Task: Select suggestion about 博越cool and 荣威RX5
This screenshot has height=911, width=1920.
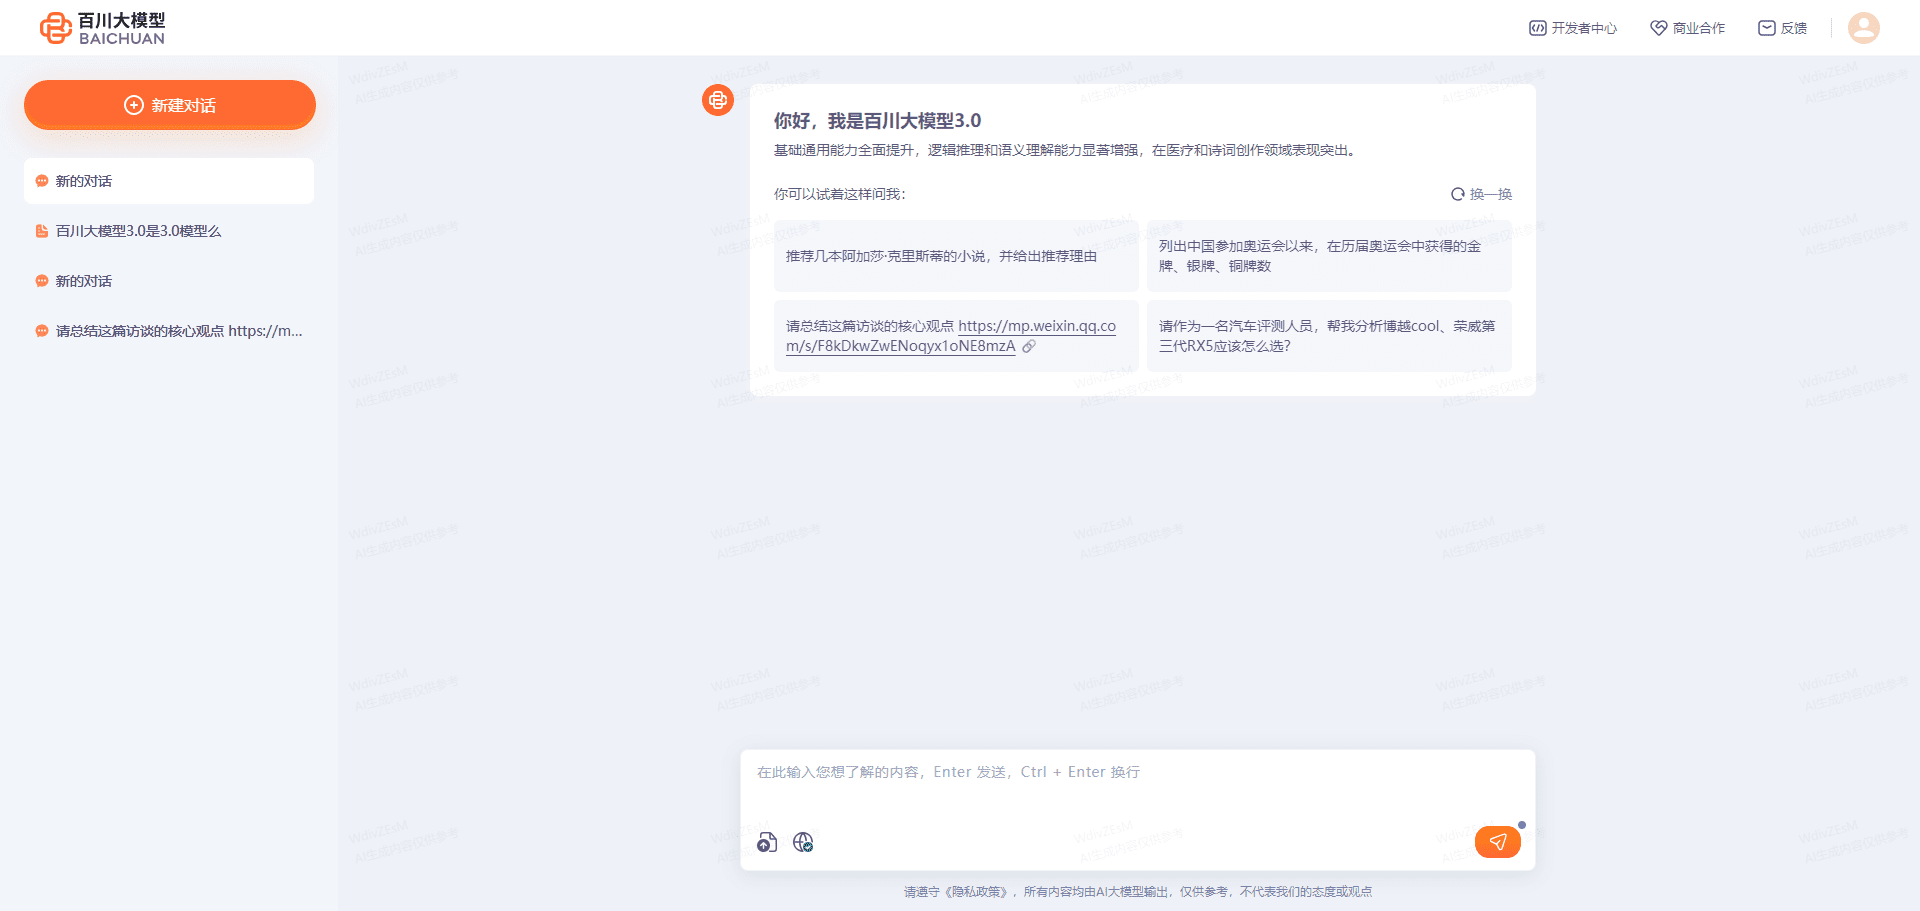Action: point(1329,336)
